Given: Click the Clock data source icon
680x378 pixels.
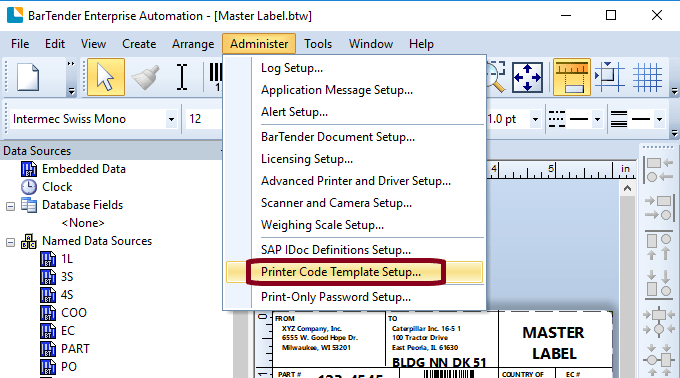Looking at the screenshot, I should coord(29,187).
